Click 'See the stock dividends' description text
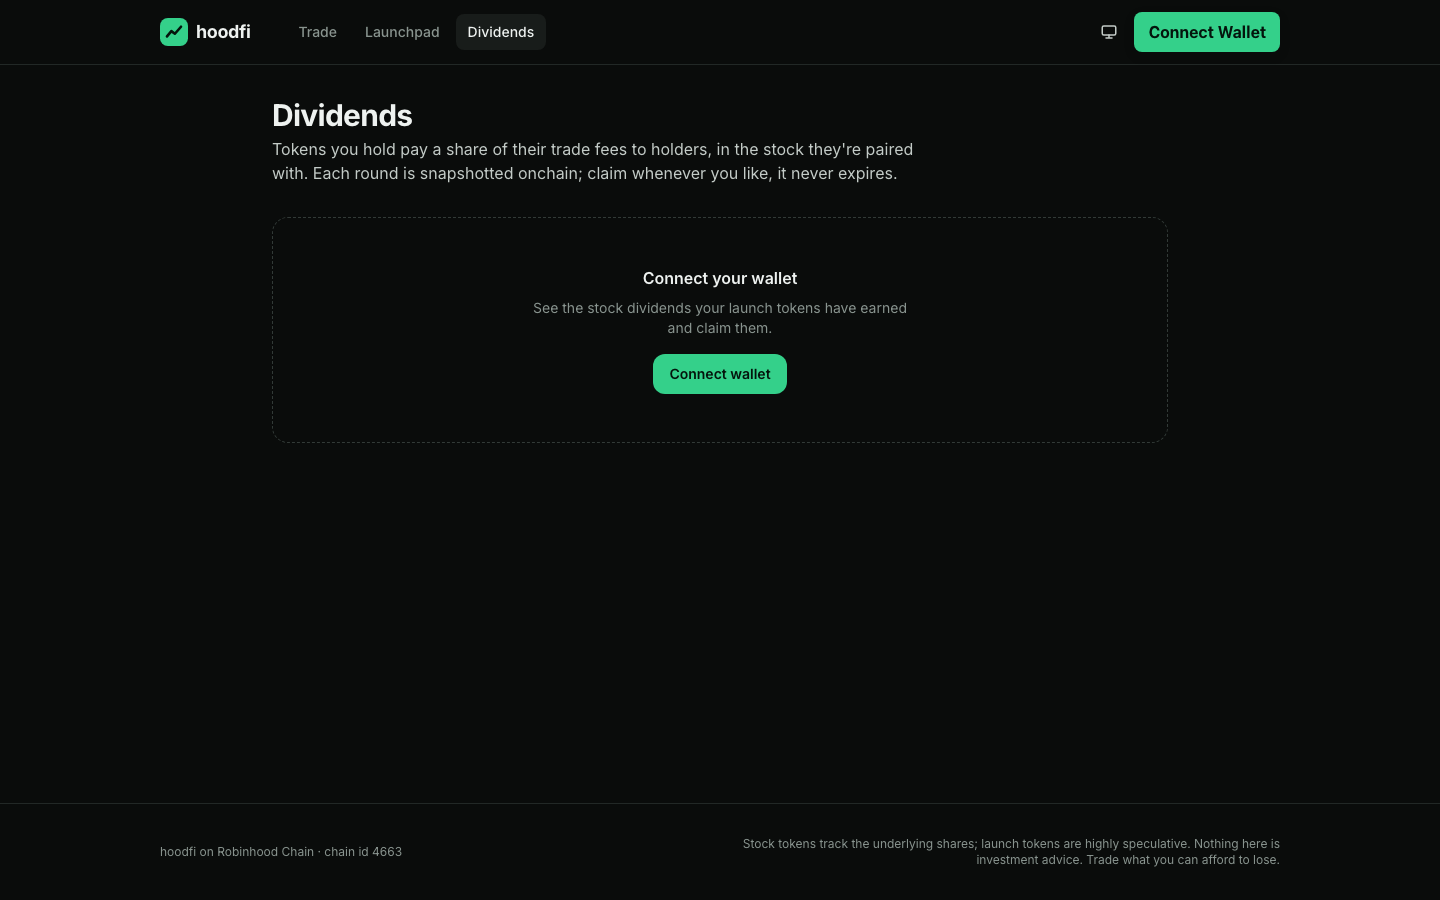Viewport: 1440px width, 900px height. (x=720, y=318)
